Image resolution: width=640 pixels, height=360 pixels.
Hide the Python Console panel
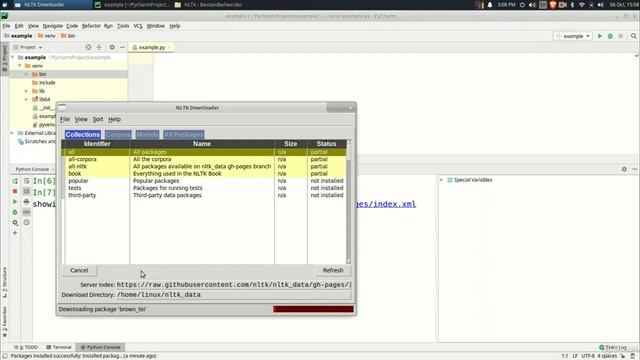pyautogui.click(x=634, y=169)
